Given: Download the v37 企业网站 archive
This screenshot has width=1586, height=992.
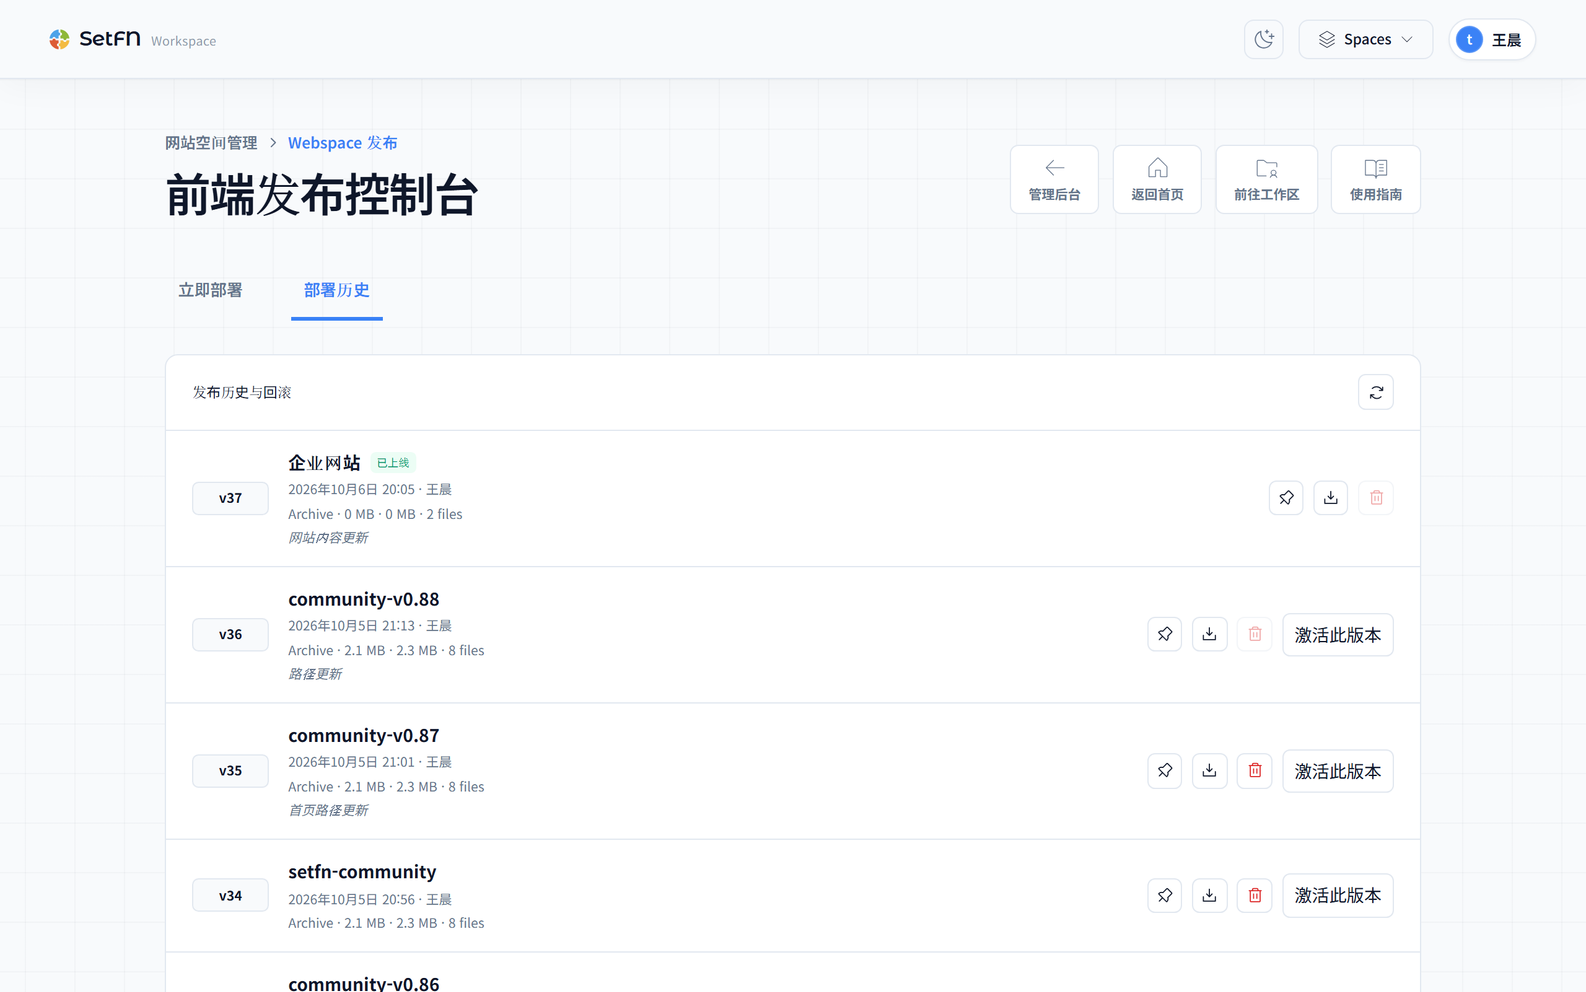Looking at the screenshot, I should [1331, 498].
